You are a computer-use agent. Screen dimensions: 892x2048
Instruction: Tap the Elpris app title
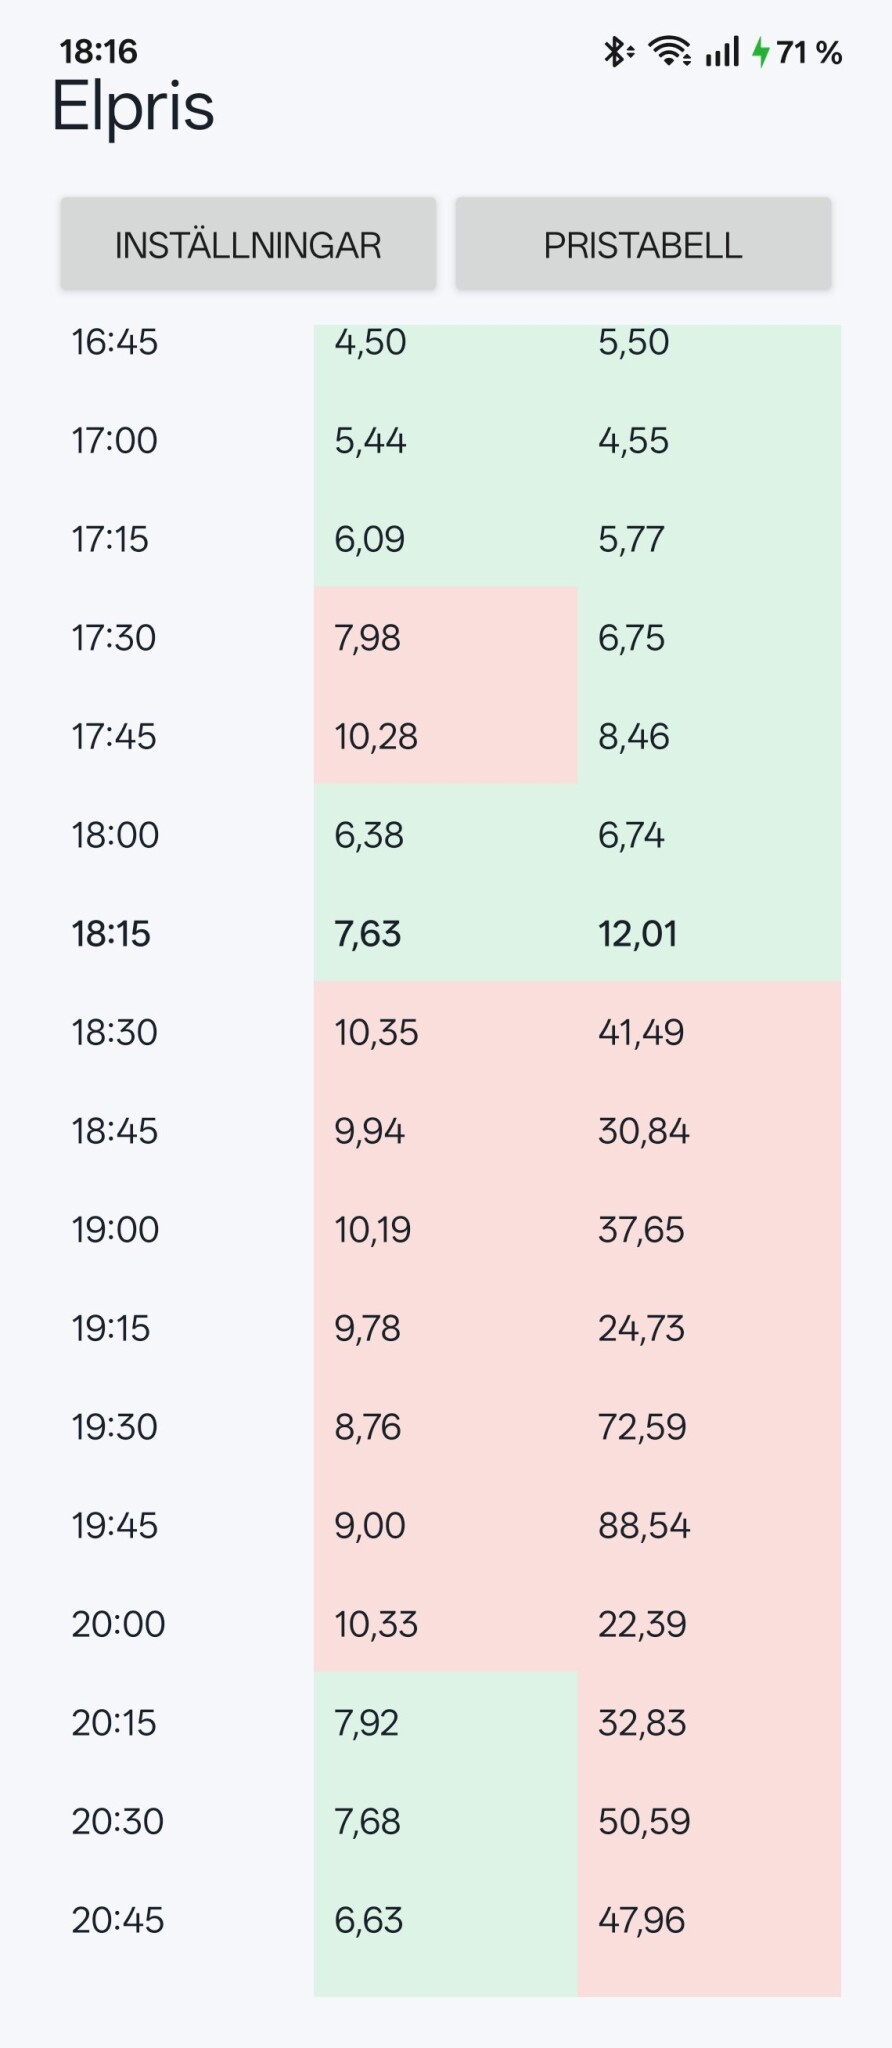(133, 106)
